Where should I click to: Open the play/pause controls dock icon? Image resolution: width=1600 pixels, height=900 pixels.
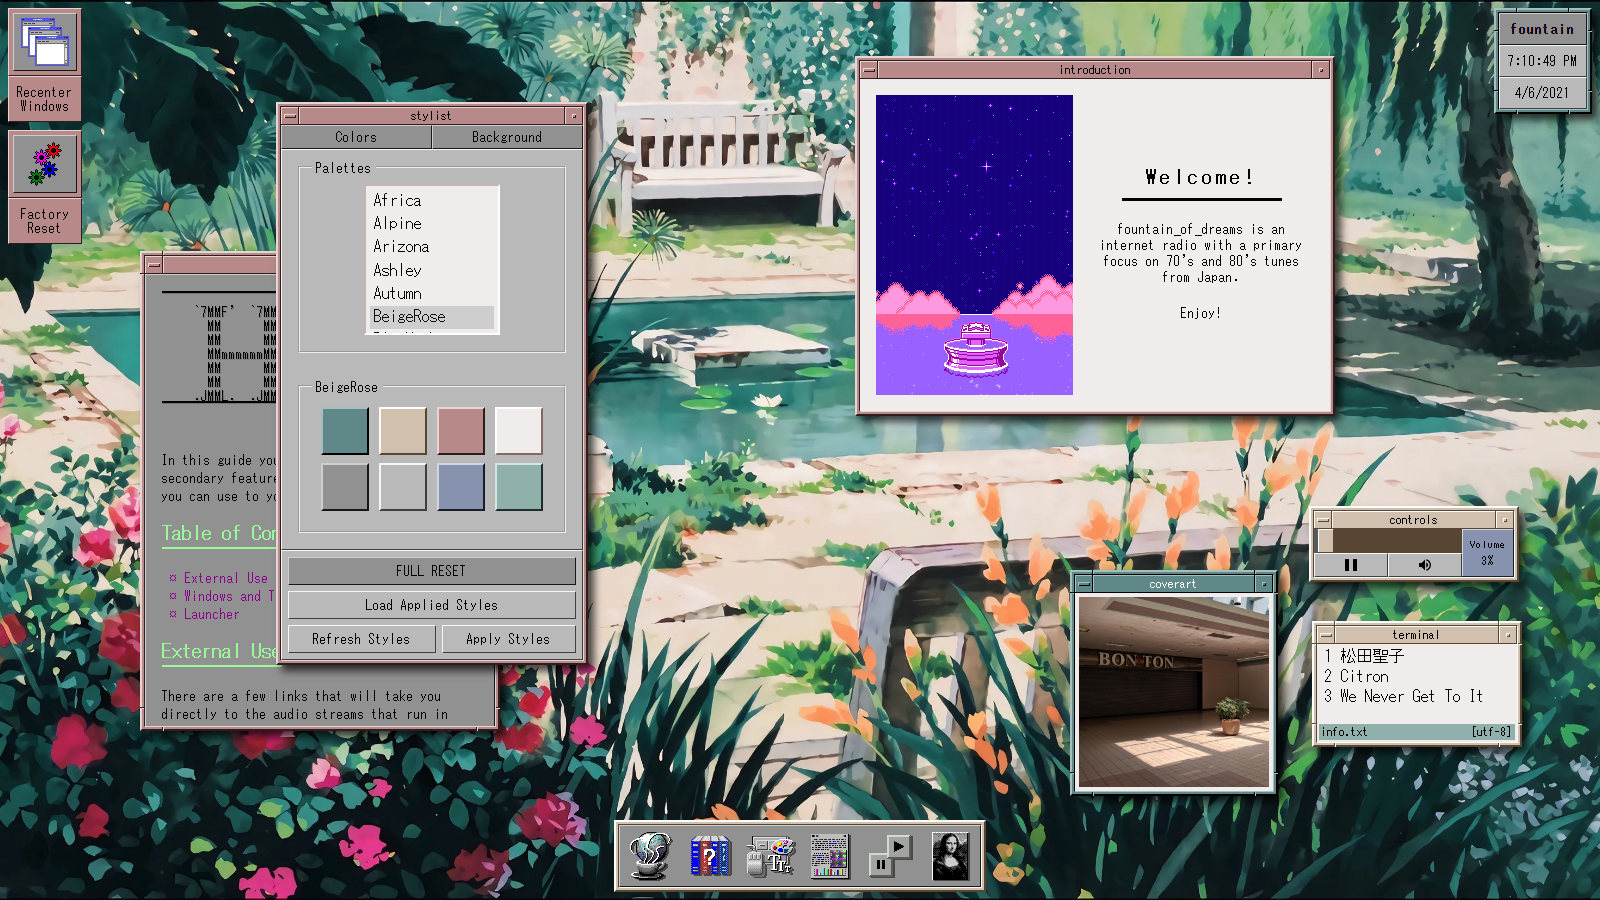(890, 856)
